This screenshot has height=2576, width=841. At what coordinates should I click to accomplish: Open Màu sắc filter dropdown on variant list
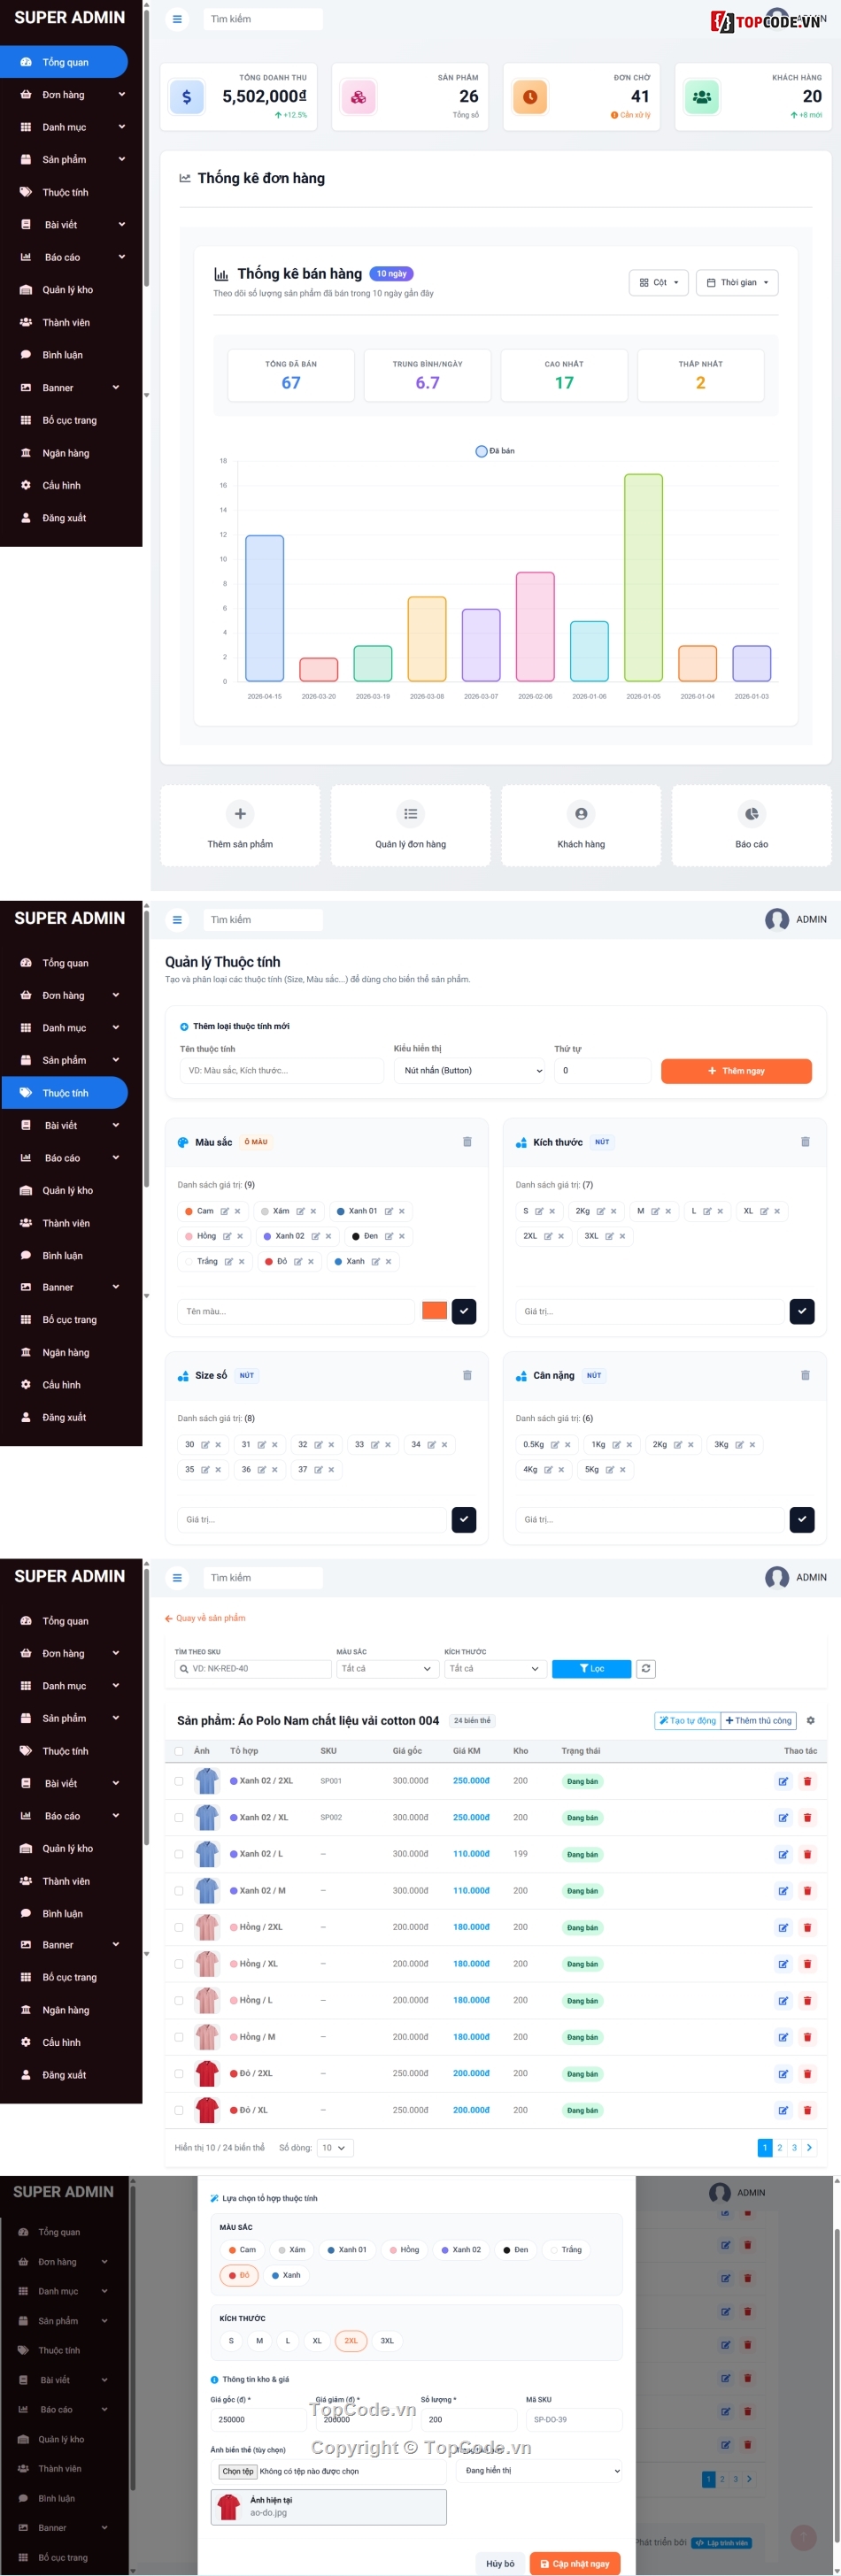(387, 1668)
